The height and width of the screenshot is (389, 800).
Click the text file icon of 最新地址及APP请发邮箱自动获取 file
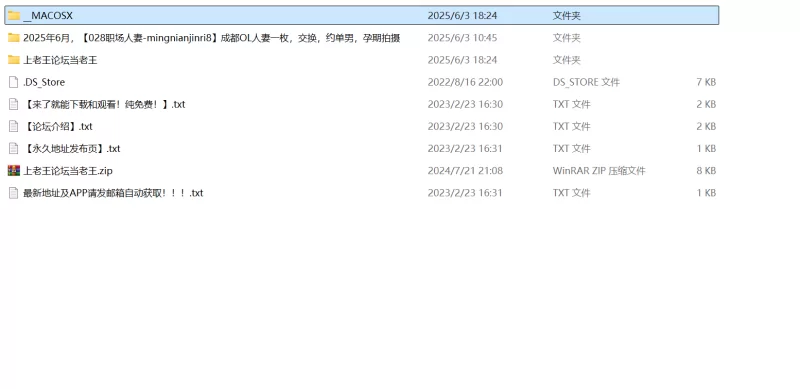click(x=14, y=193)
